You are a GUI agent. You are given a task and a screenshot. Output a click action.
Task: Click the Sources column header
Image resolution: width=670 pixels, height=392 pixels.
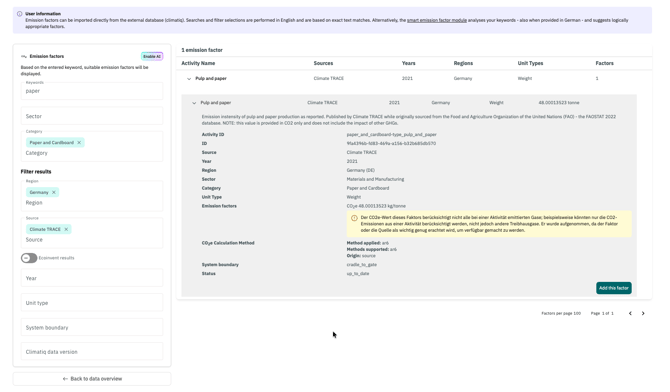[323, 63]
